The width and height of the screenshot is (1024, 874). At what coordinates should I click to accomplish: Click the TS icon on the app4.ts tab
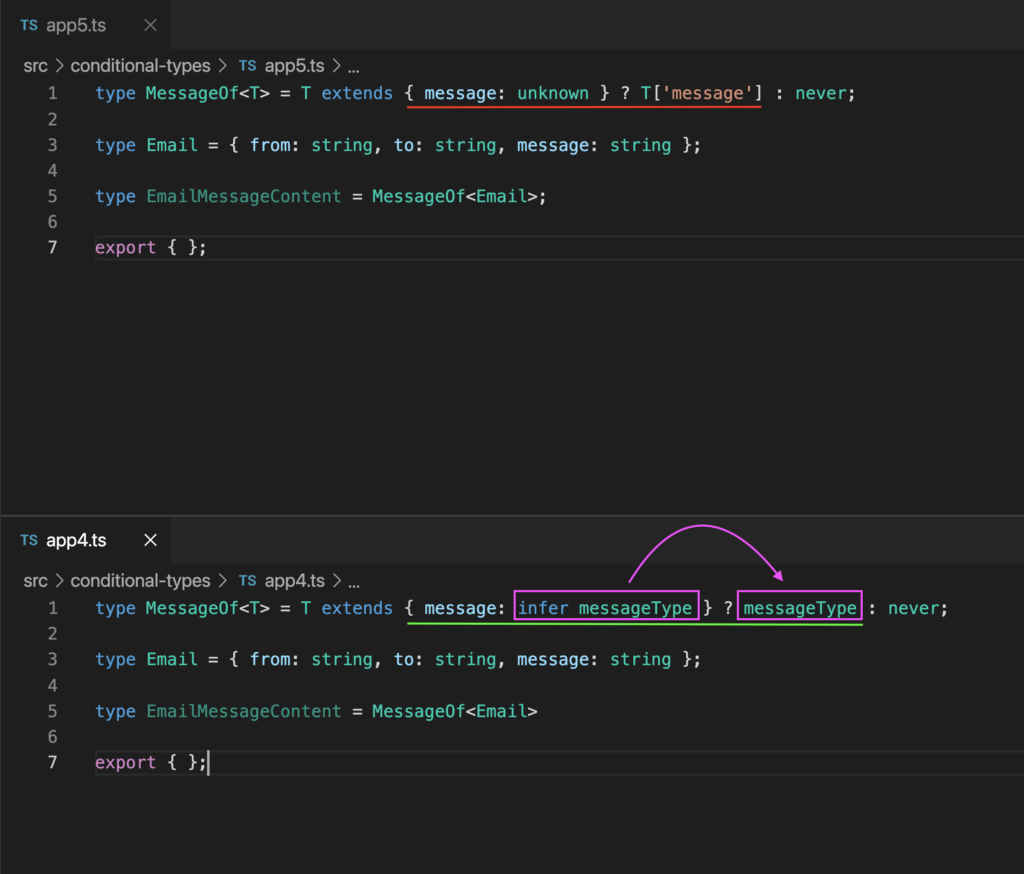point(28,540)
